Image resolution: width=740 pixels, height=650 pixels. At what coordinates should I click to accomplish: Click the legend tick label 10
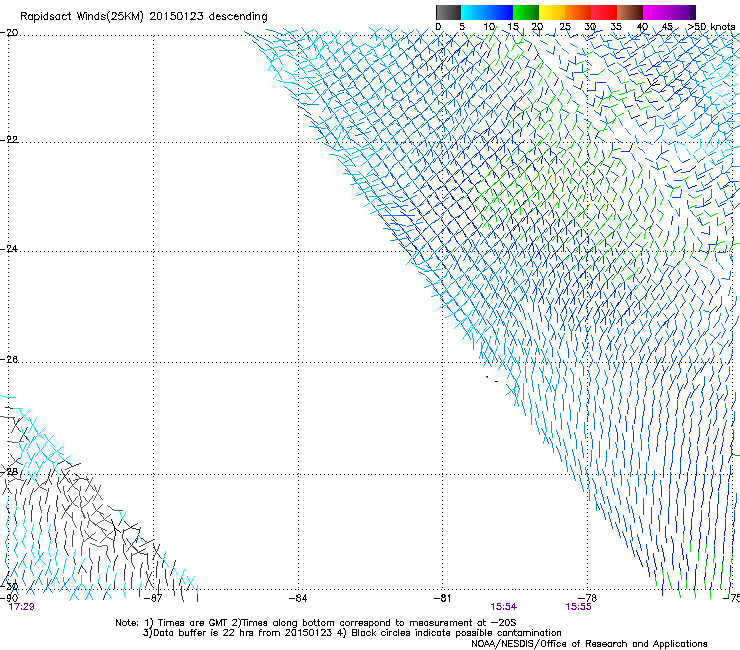(x=489, y=27)
